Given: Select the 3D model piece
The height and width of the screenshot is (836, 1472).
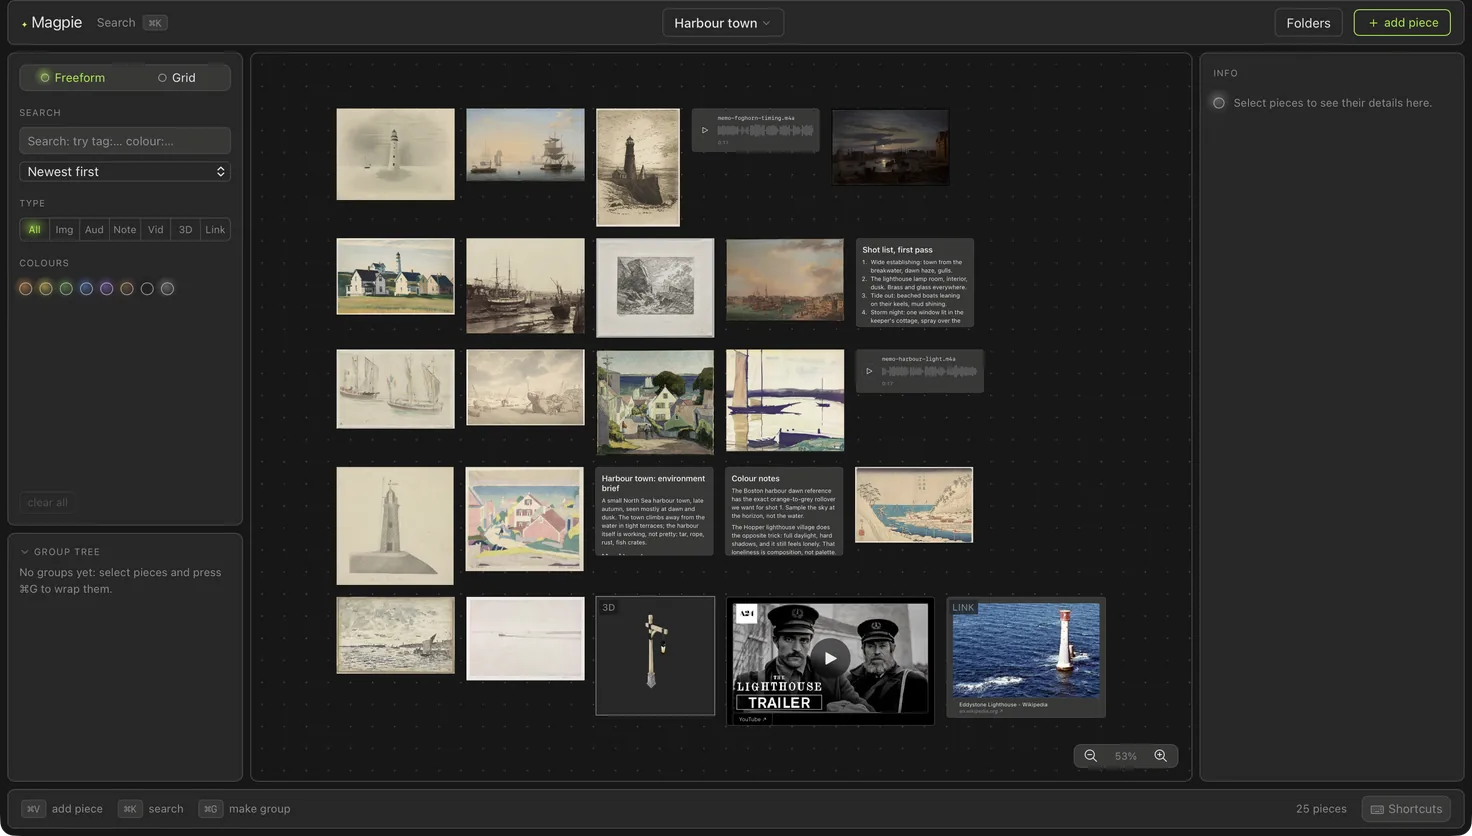Looking at the screenshot, I should point(655,655).
